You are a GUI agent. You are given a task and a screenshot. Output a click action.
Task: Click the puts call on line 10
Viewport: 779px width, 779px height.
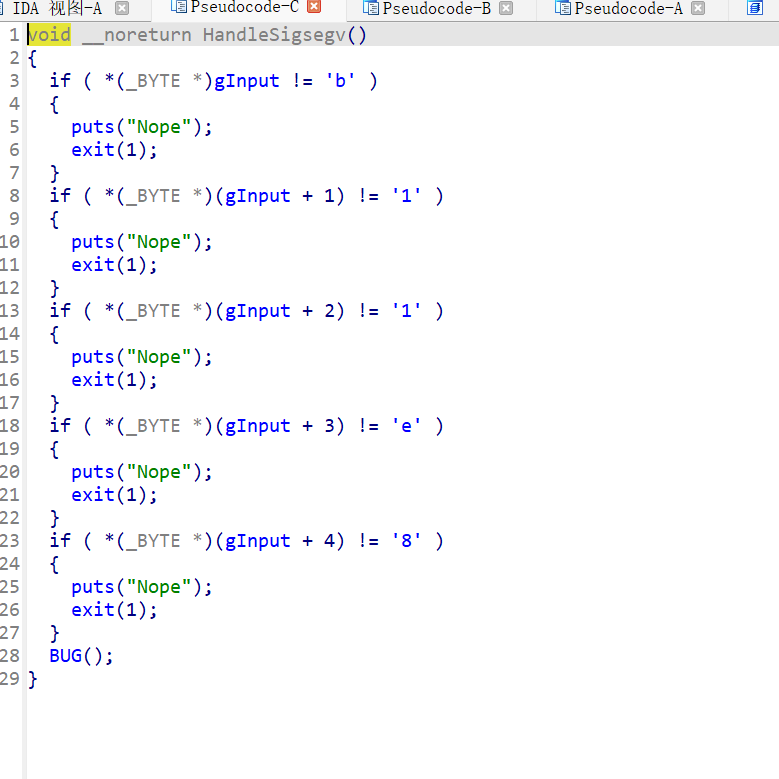(x=93, y=242)
